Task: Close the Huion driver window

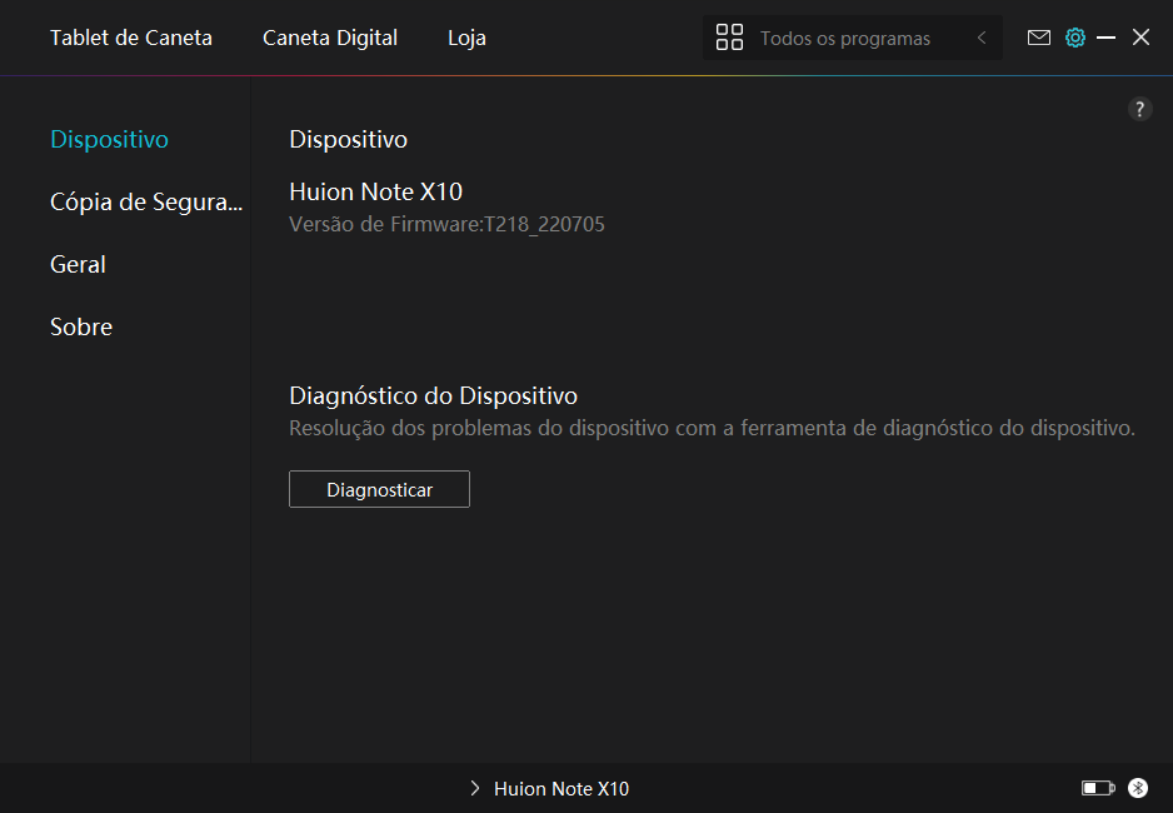Action: pyautogui.click(x=1141, y=38)
